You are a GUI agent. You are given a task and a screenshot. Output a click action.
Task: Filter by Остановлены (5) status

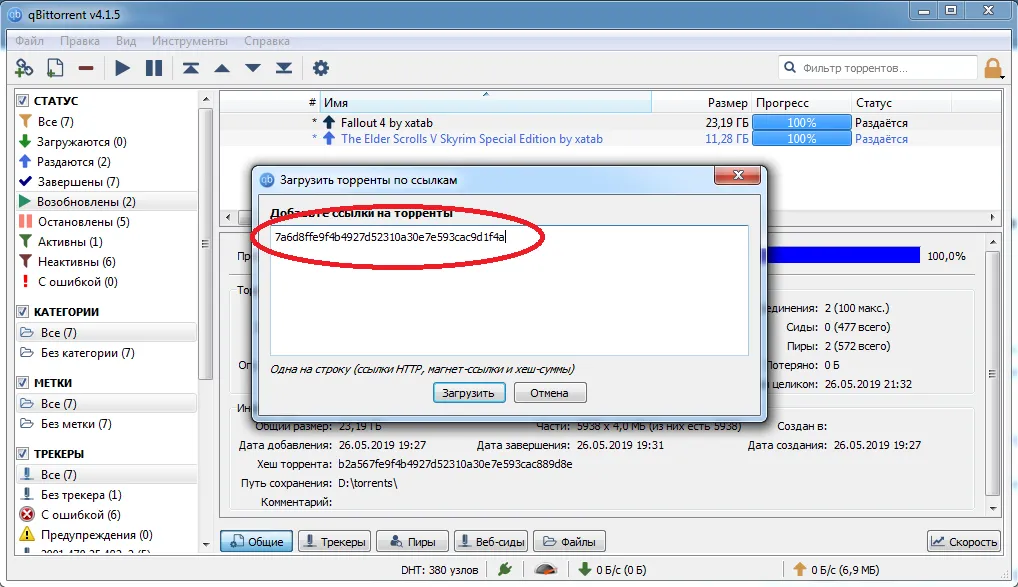point(84,222)
